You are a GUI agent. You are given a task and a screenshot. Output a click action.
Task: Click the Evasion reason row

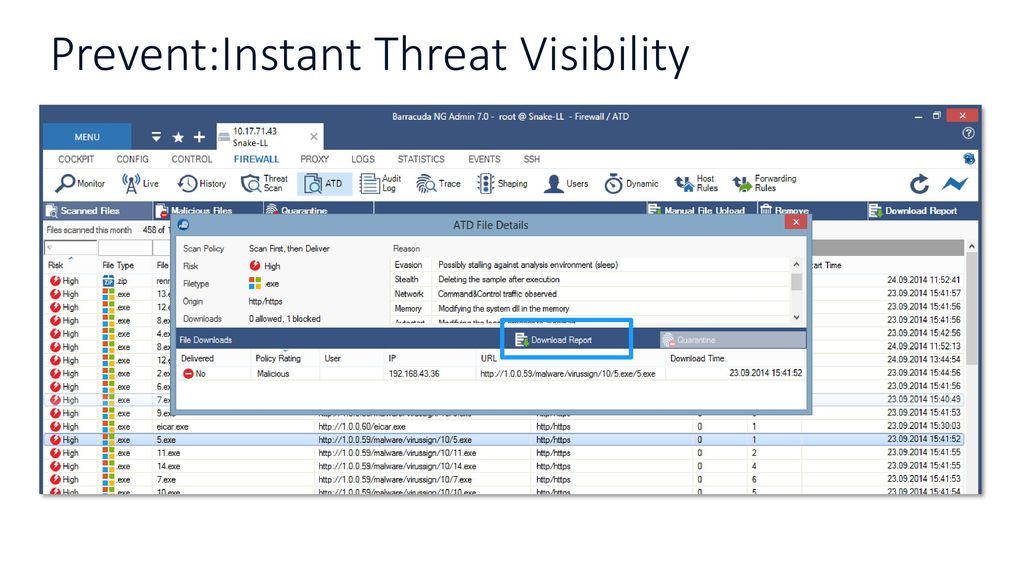pyautogui.click(x=591, y=264)
